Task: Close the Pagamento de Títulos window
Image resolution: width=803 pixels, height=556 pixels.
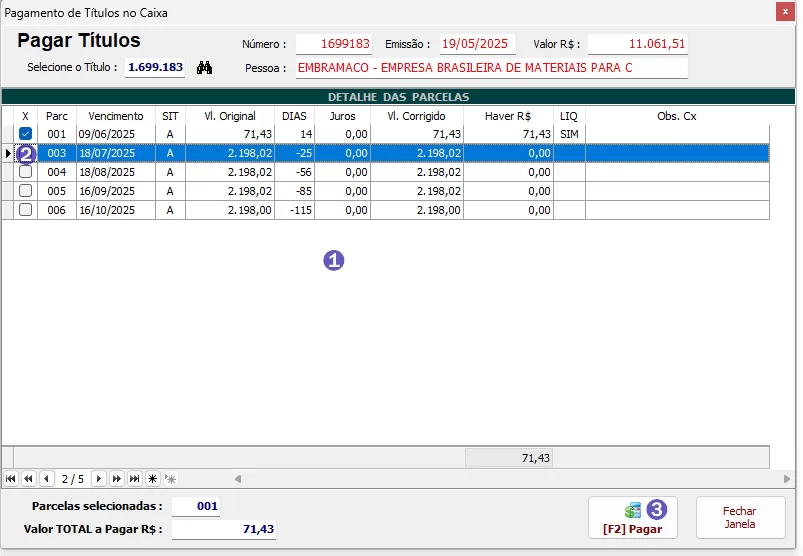Action: pyautogui.click(x=783, y=12)
